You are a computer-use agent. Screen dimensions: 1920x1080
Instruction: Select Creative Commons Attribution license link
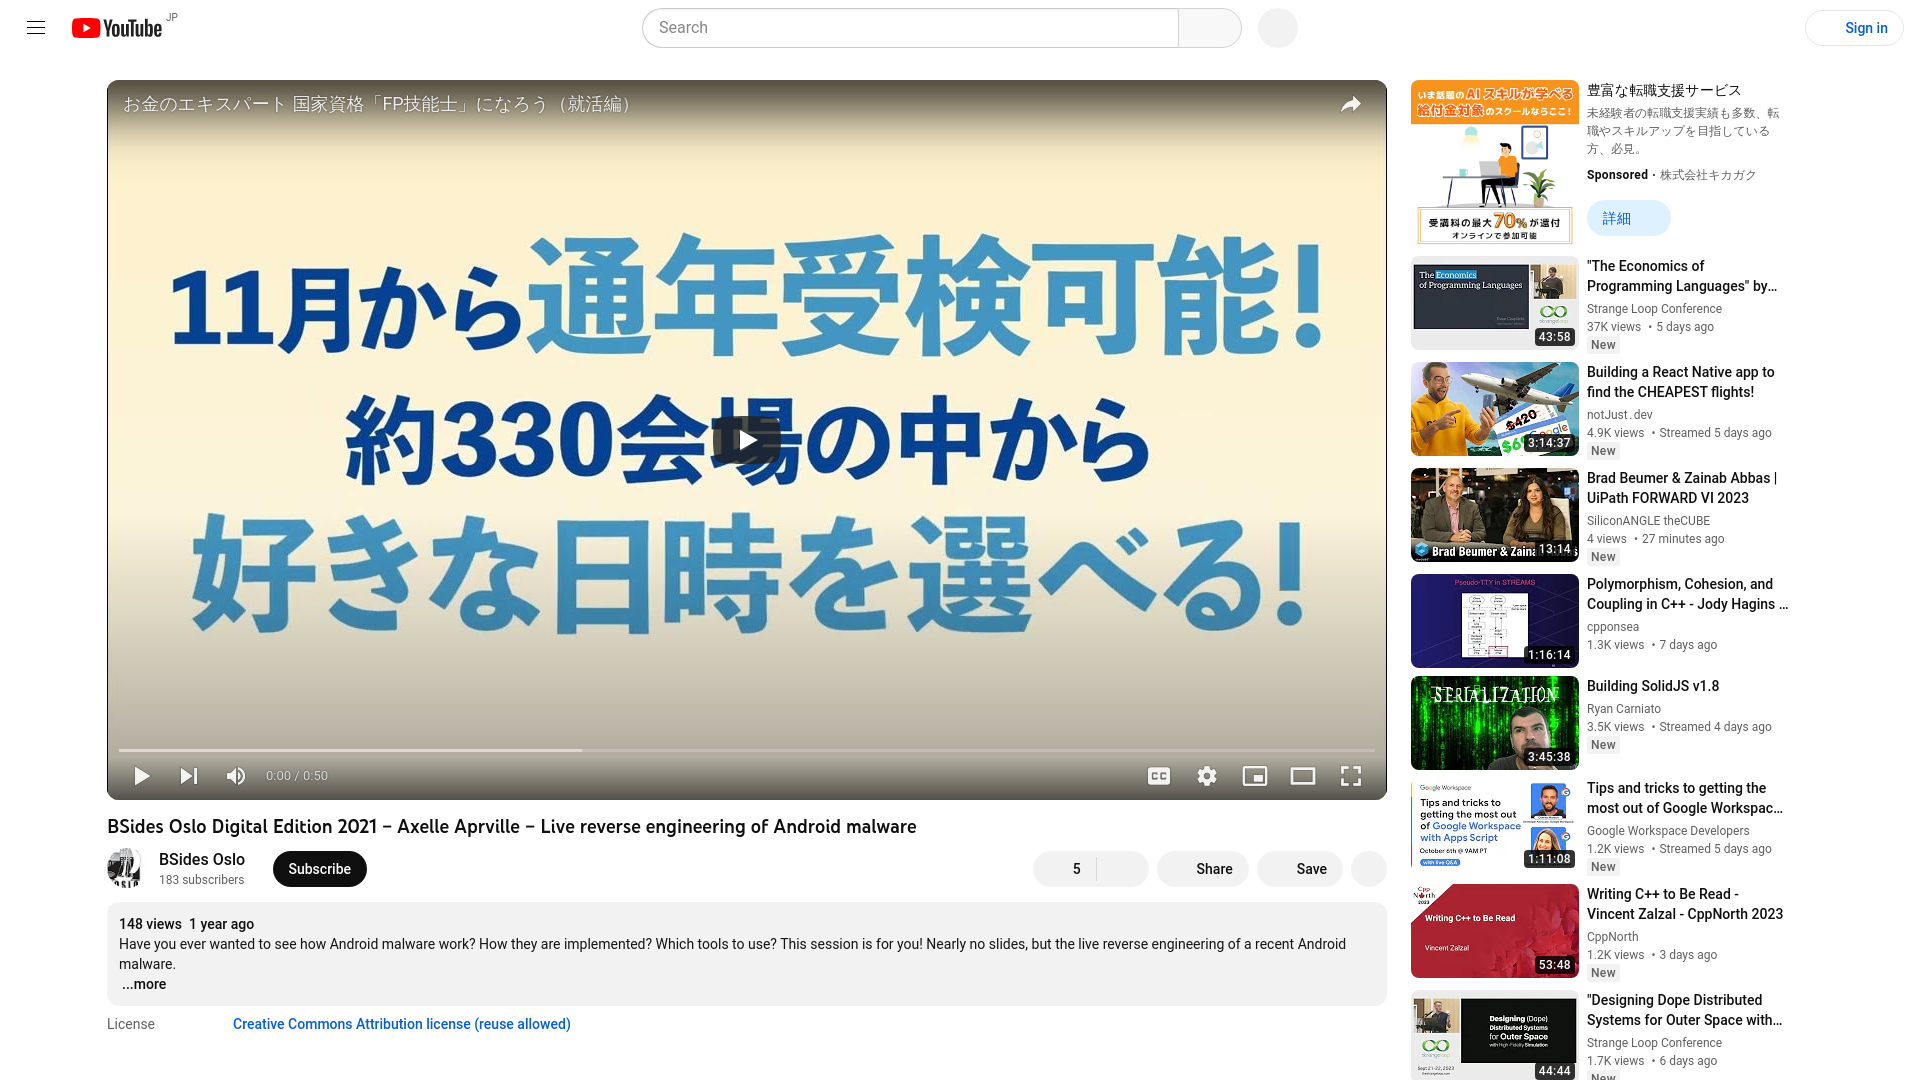401,1023
